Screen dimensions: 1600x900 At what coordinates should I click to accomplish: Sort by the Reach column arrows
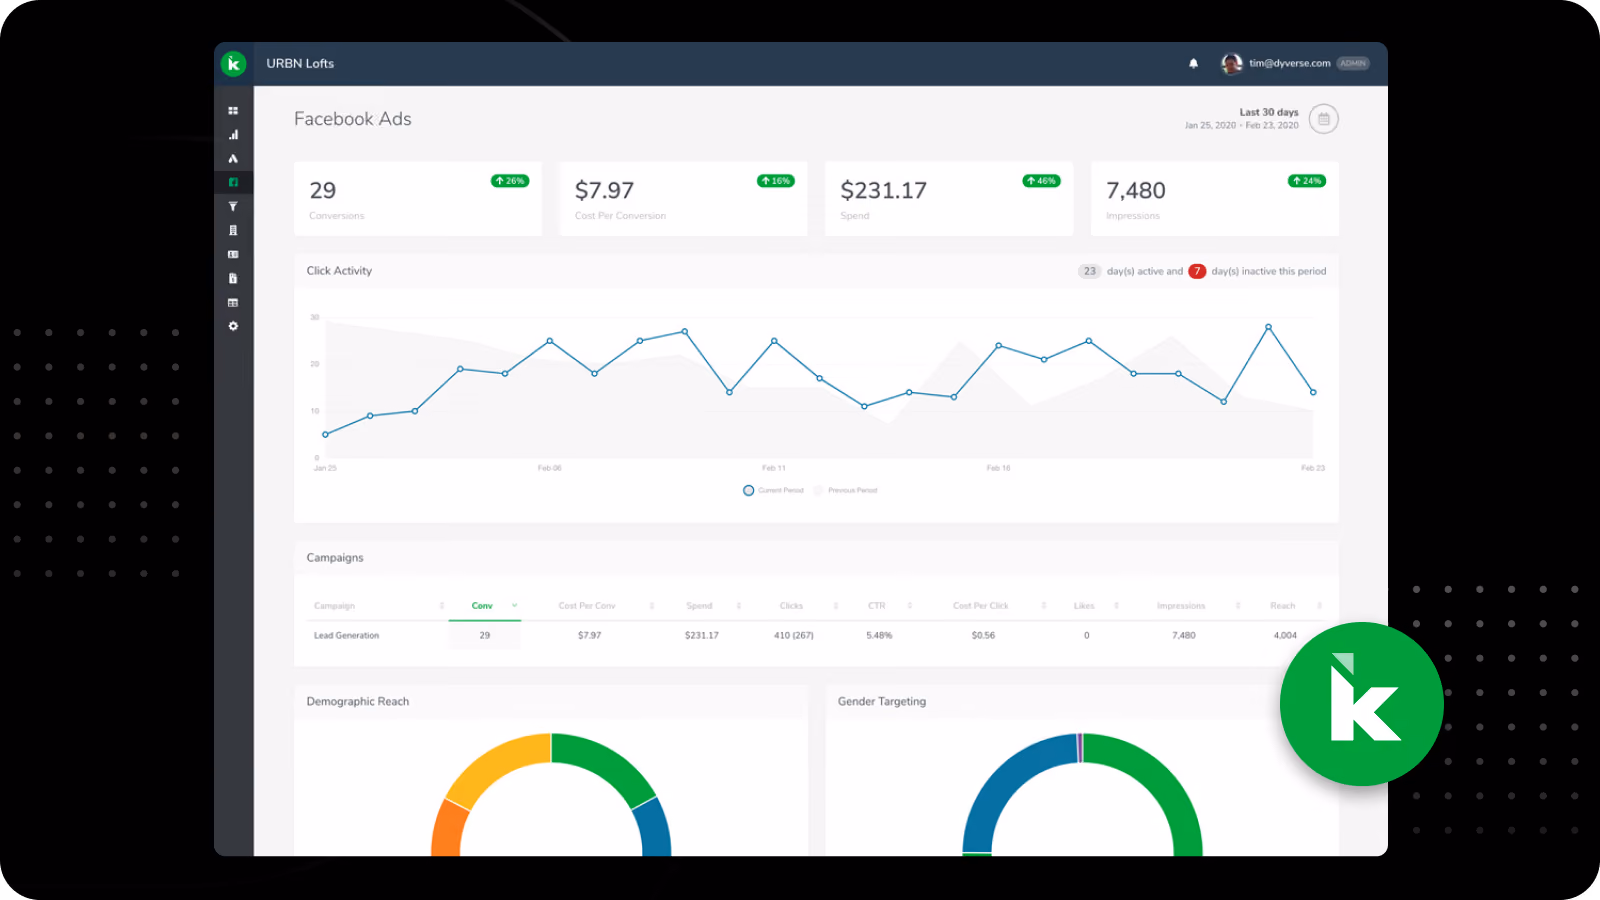tap(1319, 606)
